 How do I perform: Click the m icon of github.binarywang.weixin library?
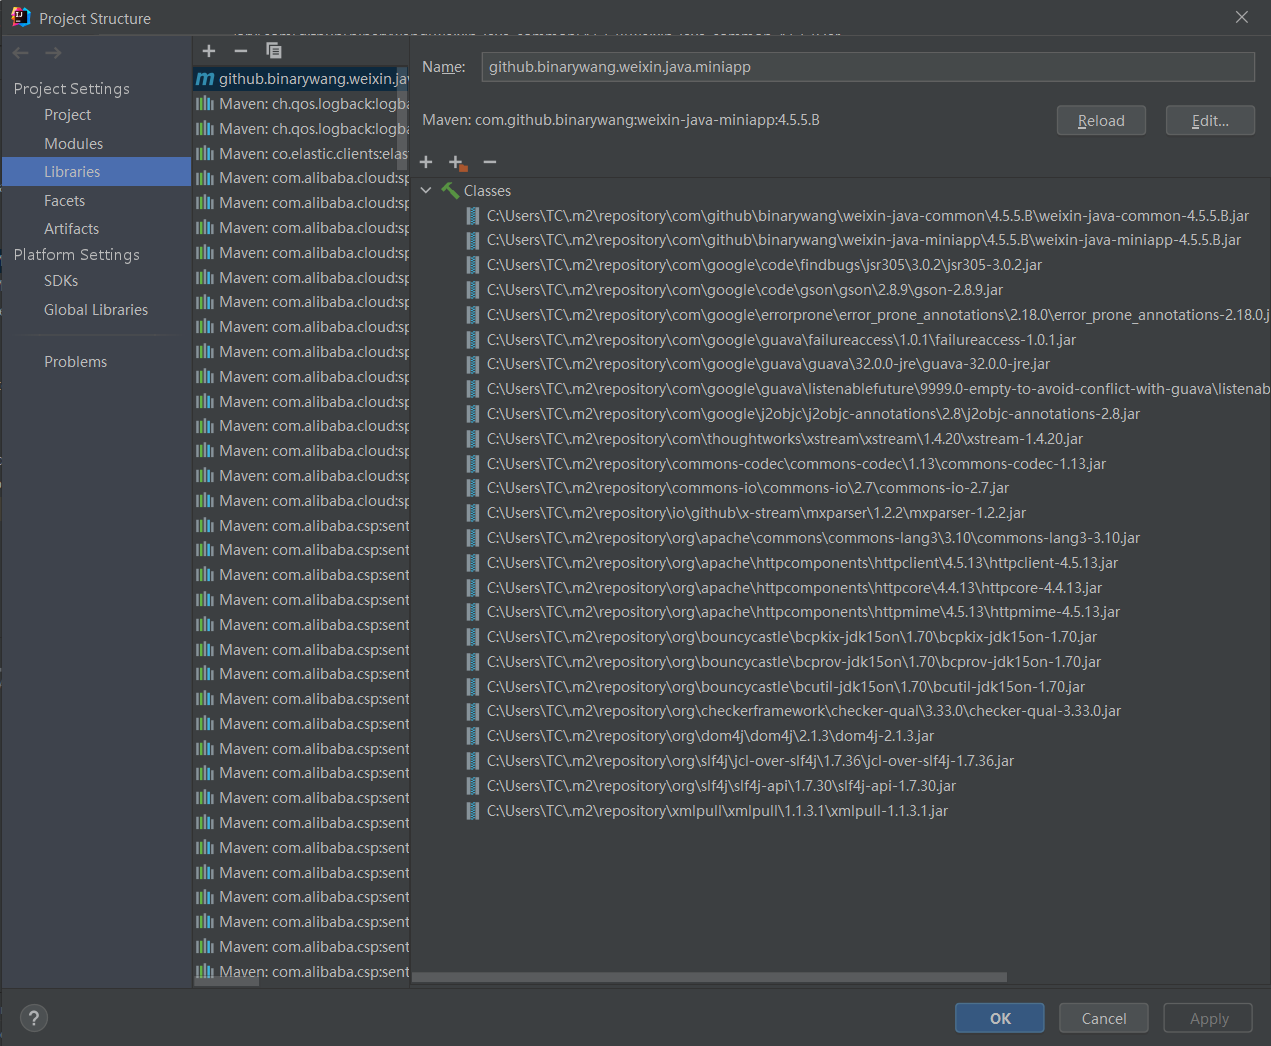coord(205,79)
